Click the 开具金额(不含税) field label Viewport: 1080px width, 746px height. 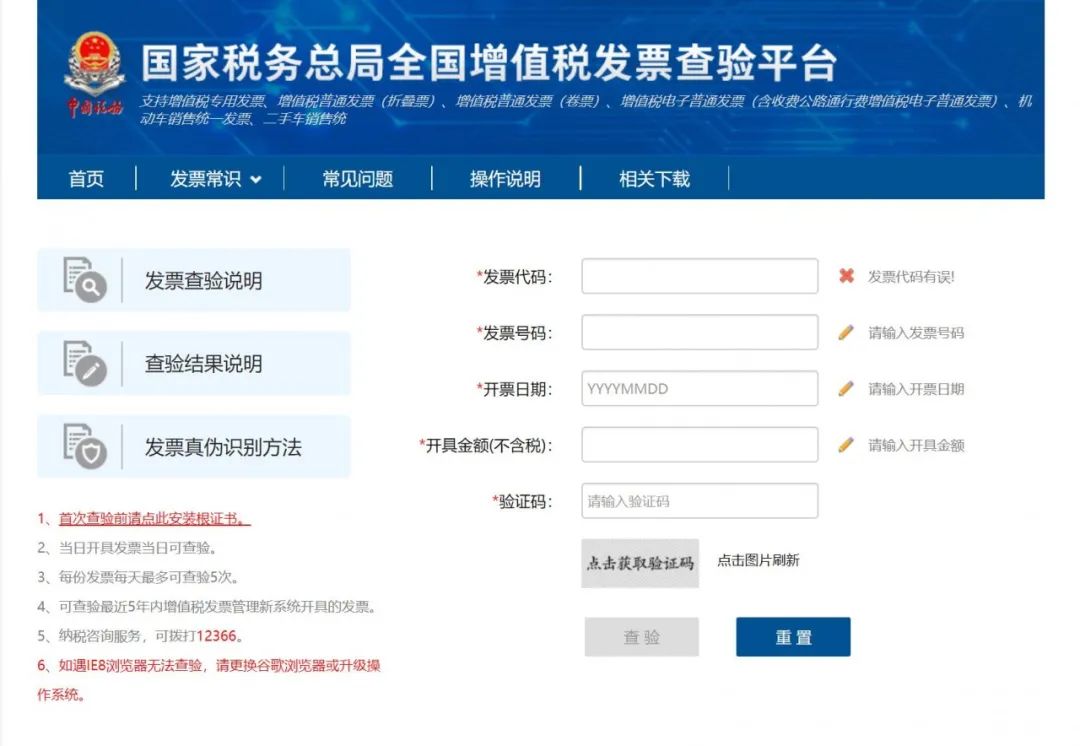coord(486,446)
